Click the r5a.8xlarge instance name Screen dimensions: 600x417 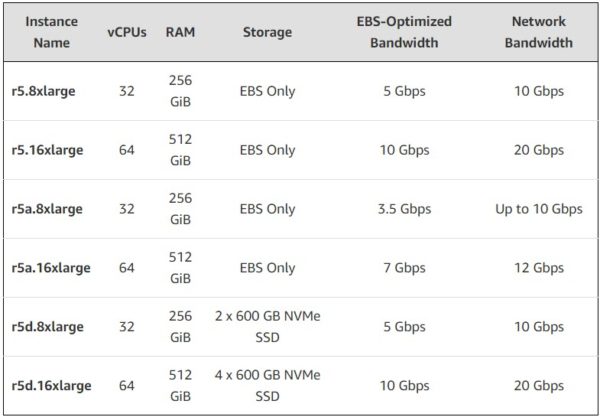[47, 209]
